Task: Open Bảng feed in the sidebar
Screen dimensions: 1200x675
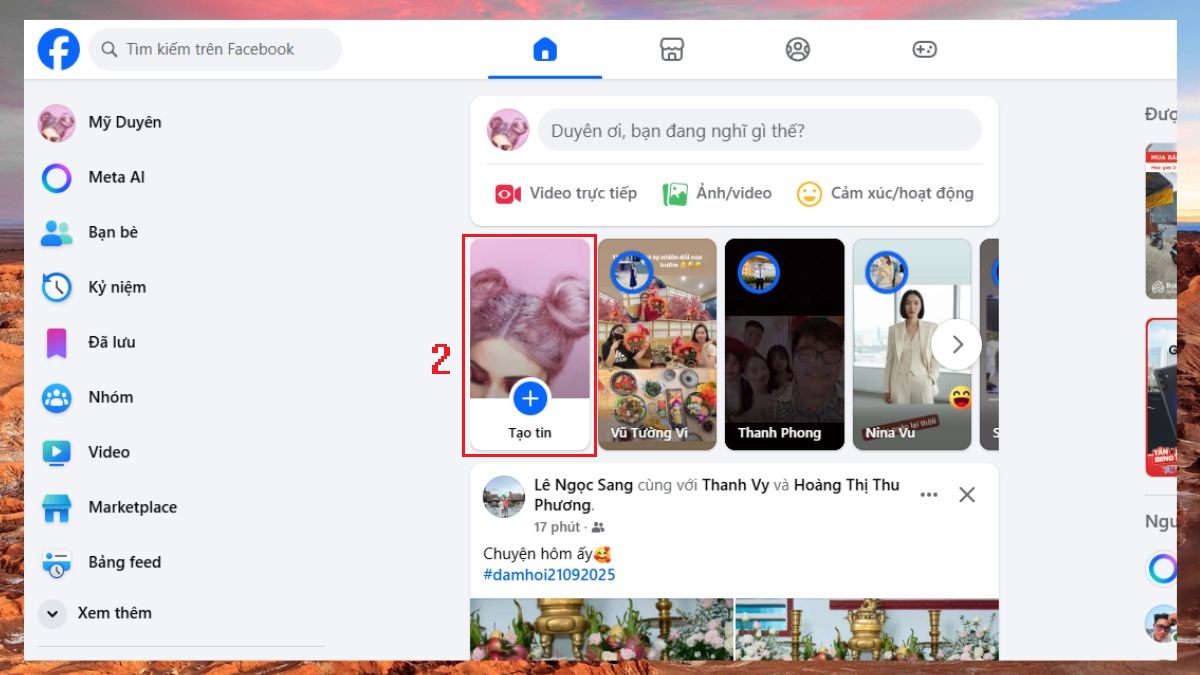Action: pyautogui.click(x=121, y=562)
